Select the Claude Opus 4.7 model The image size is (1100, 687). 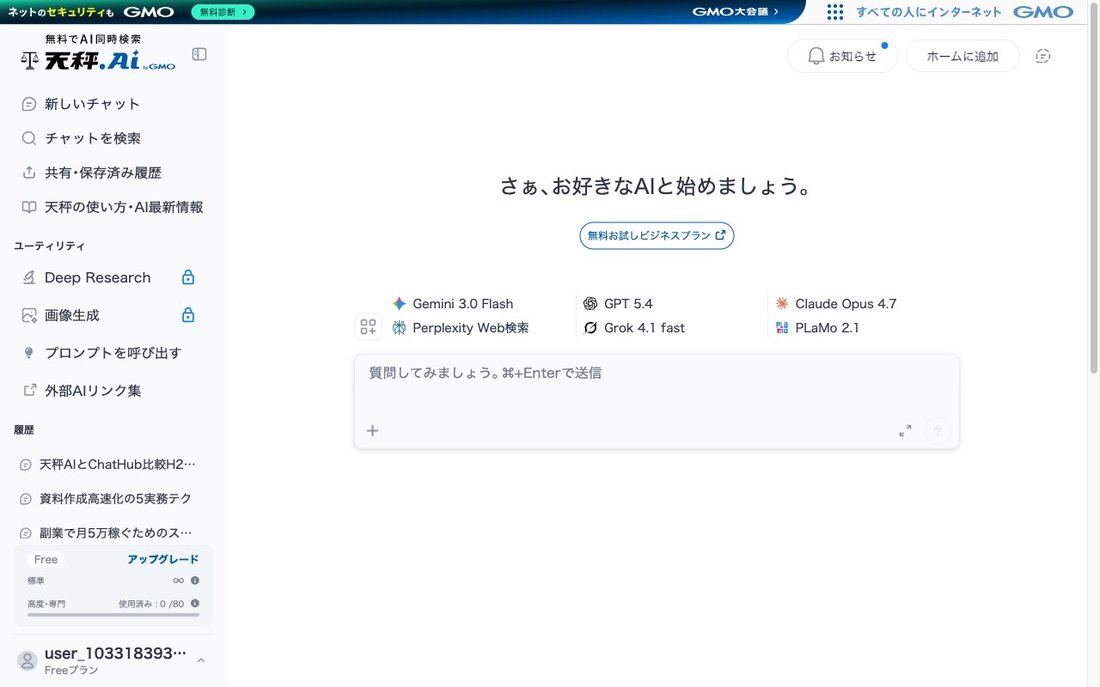(836, 304)
